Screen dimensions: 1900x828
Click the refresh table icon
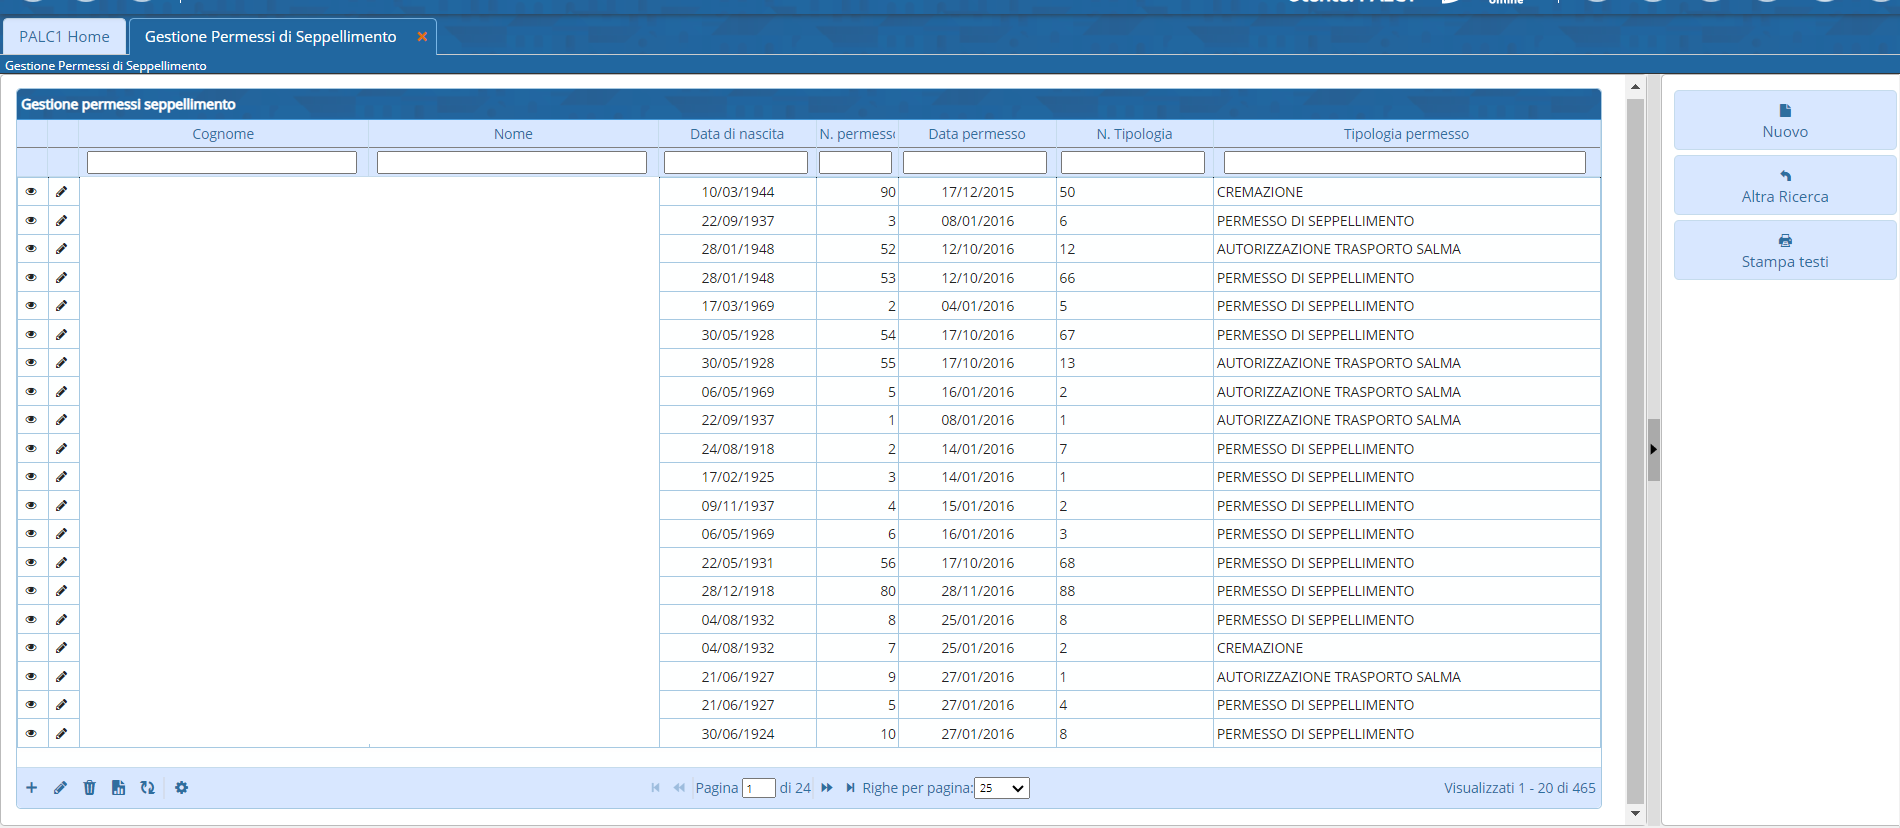click(x=147, y=788)
